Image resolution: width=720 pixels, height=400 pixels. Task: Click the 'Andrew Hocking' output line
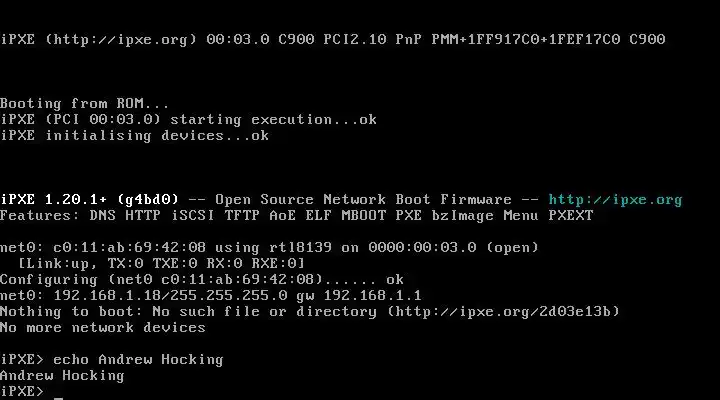[x=62, y=376]
